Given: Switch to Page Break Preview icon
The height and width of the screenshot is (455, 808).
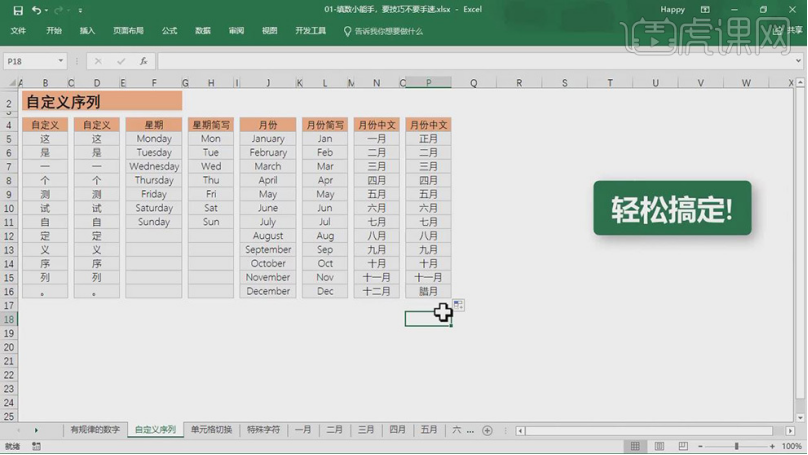Looking at the screenshot, I should (683, 446).
